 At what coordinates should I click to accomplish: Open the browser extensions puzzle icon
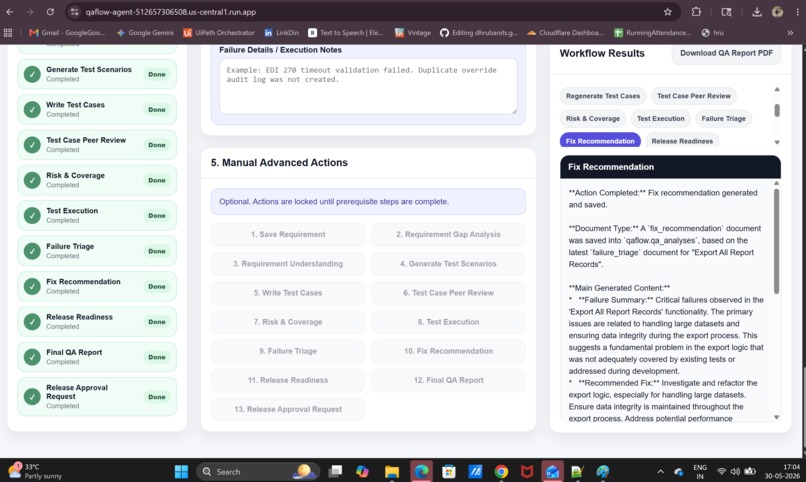click(696, 12)
